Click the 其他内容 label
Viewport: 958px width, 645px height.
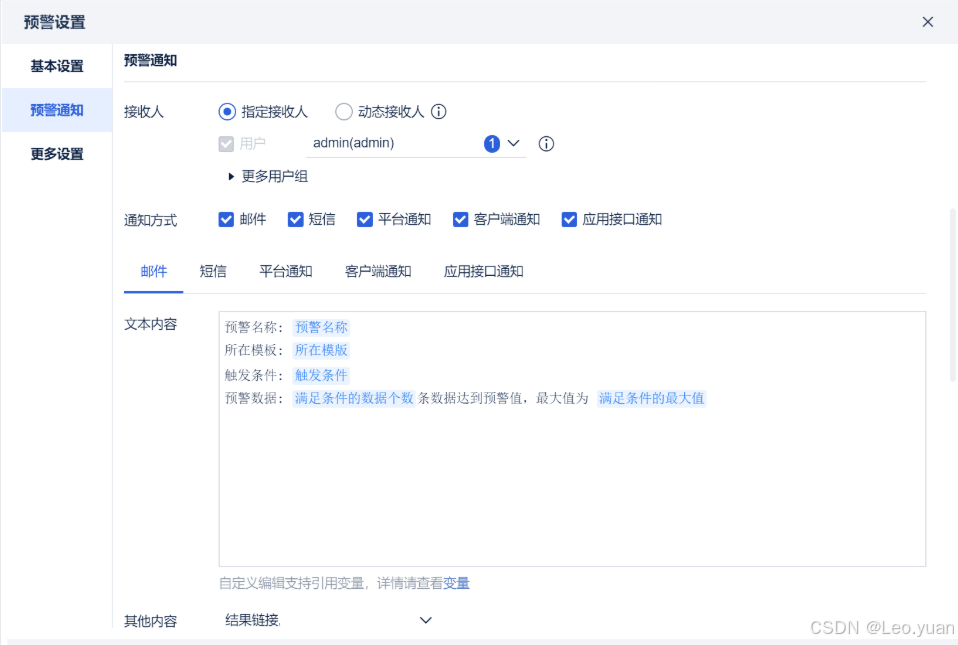(x=151, y=621)
